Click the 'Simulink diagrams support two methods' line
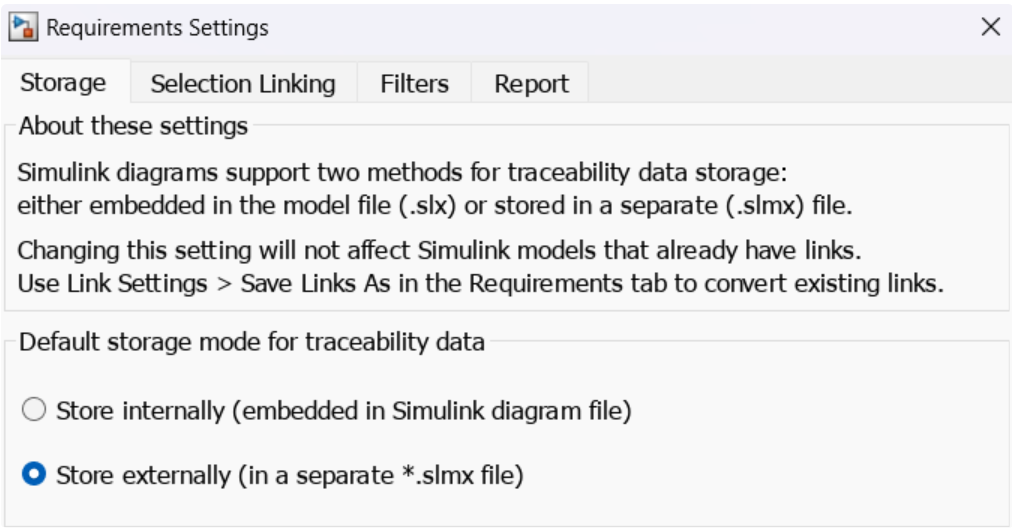This screenshot has width=1012, height=529. [407, 171]
